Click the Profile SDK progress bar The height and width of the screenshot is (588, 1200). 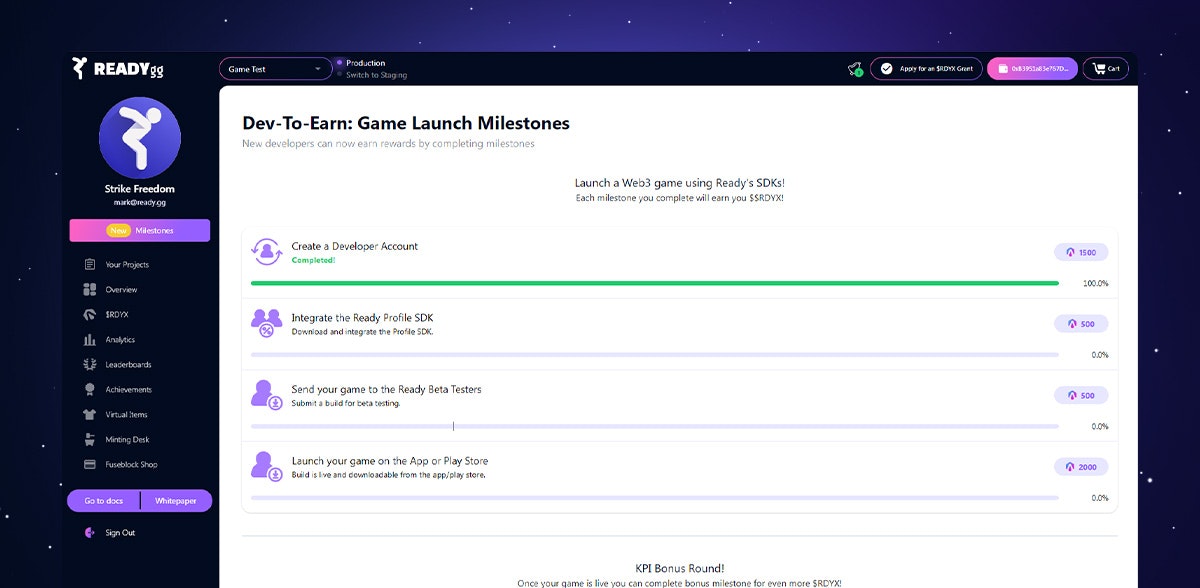(x=655, y=355)
